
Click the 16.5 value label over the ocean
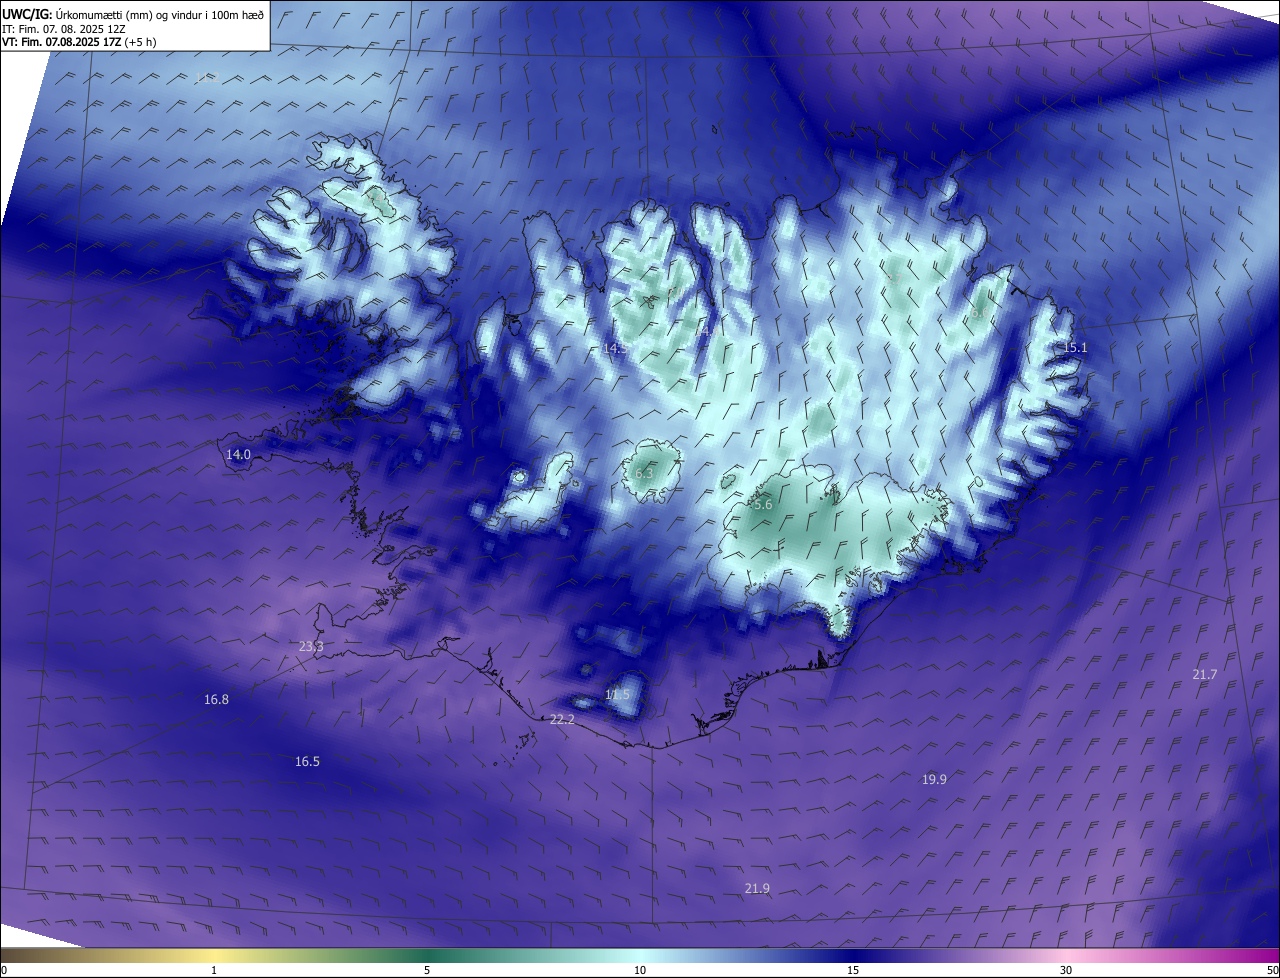click(x=307, y=762)
